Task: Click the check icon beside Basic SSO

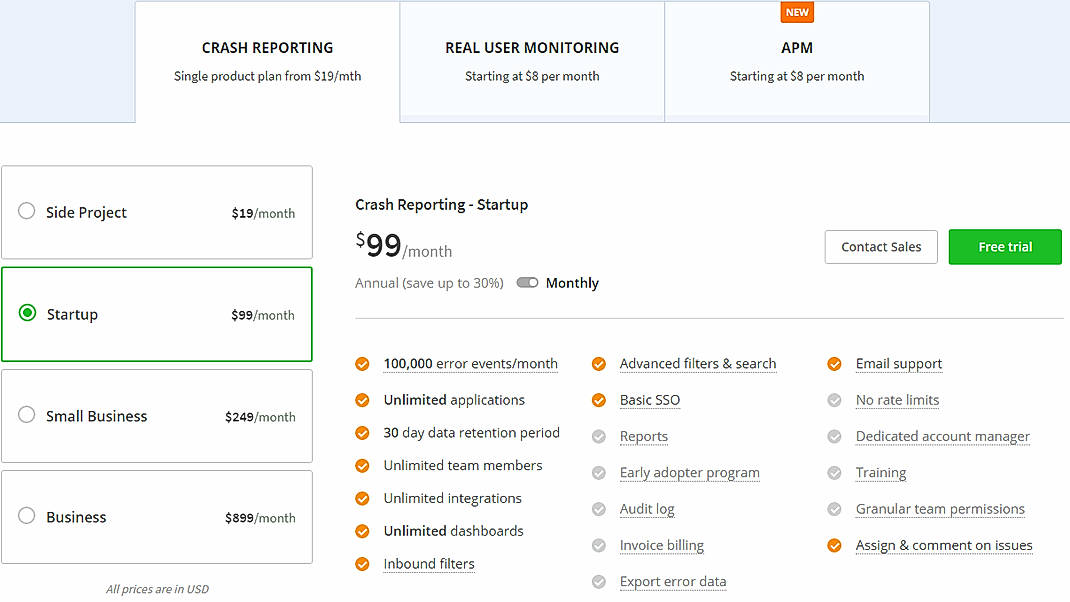Action: point(599,399)
